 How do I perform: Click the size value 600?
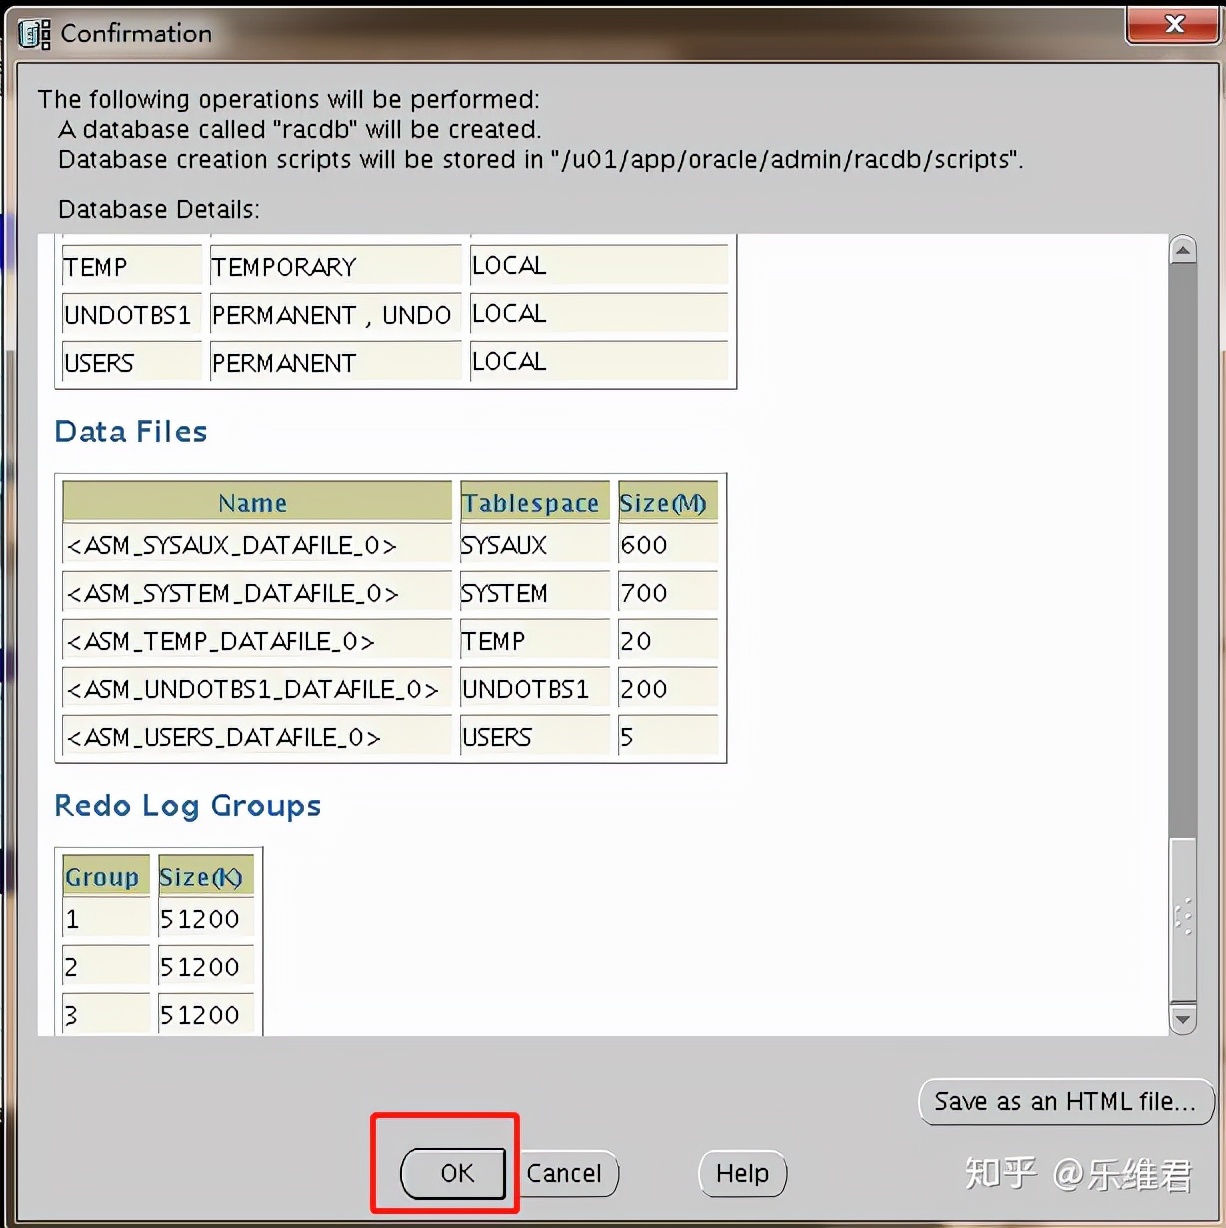coord(667,546)
